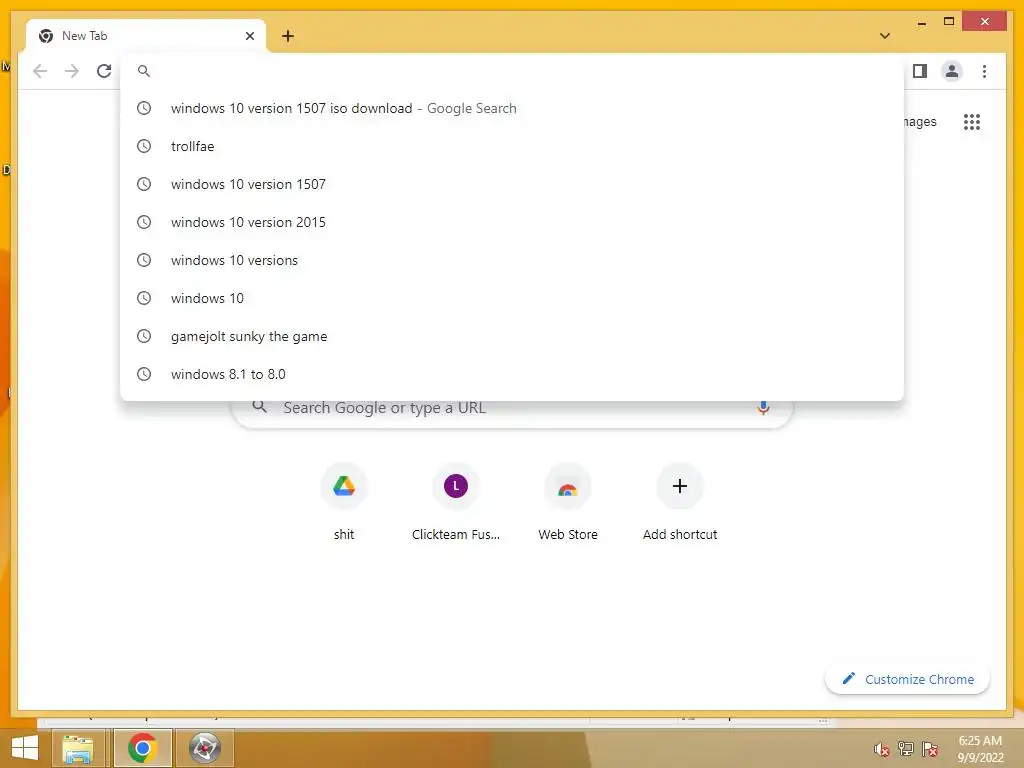The height and width of the screenshot is (768, 1024).
Task: Open the tab search dropdown chevron
Action: point(884,36)
